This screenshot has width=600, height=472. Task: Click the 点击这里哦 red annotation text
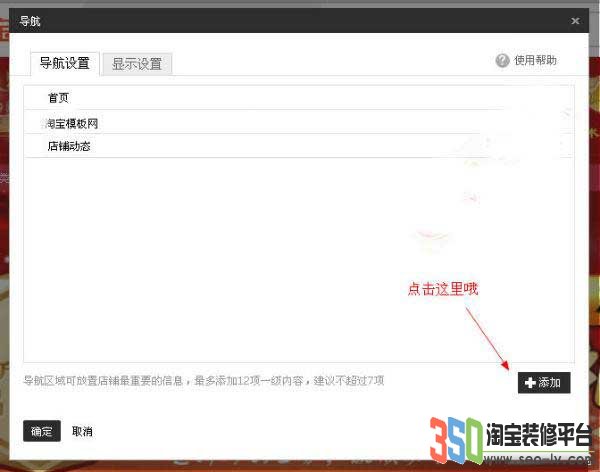442,289
